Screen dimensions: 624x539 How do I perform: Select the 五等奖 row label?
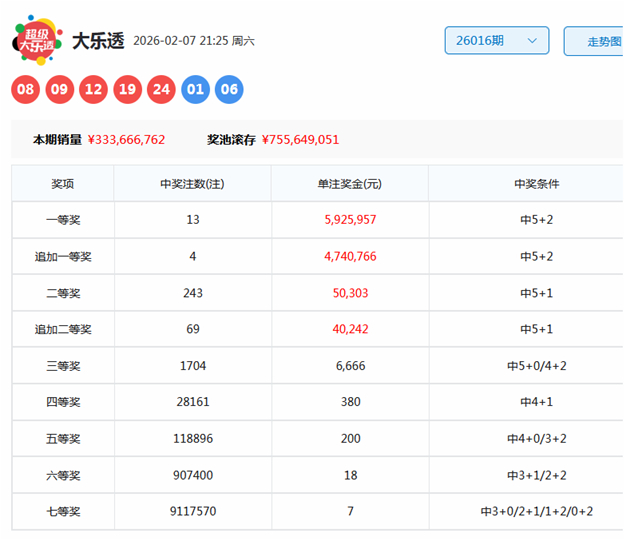[63, 439]
